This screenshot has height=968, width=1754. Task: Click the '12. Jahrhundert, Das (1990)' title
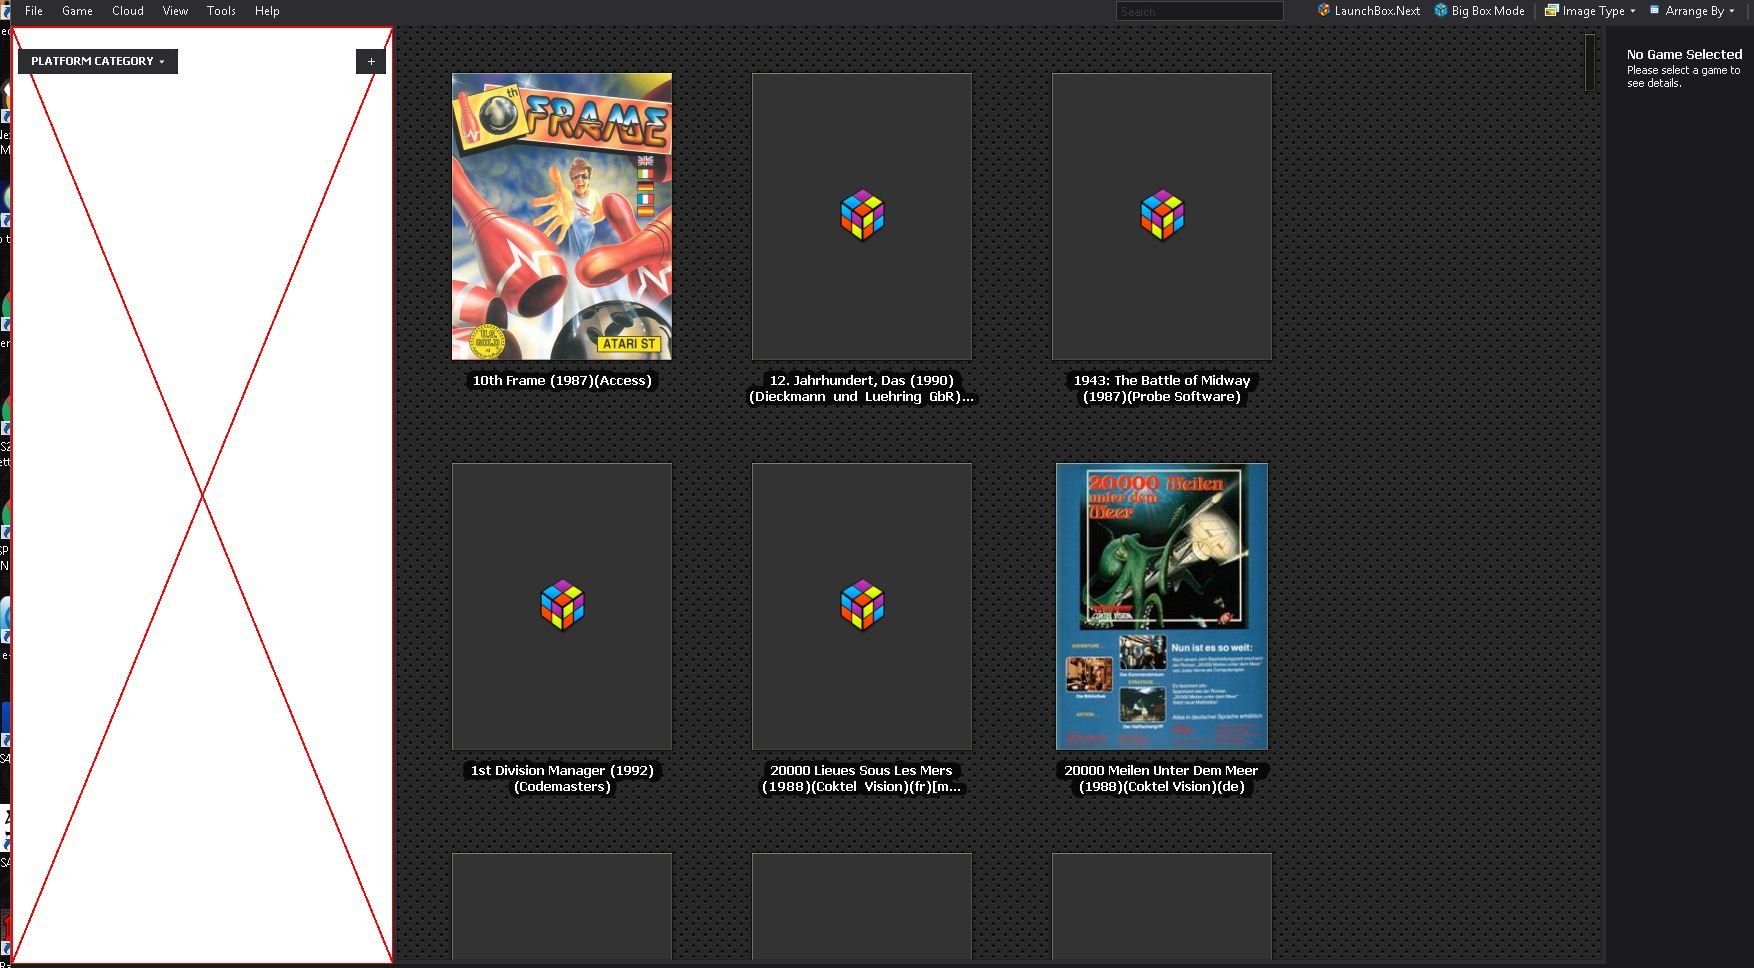coord(862,388)
